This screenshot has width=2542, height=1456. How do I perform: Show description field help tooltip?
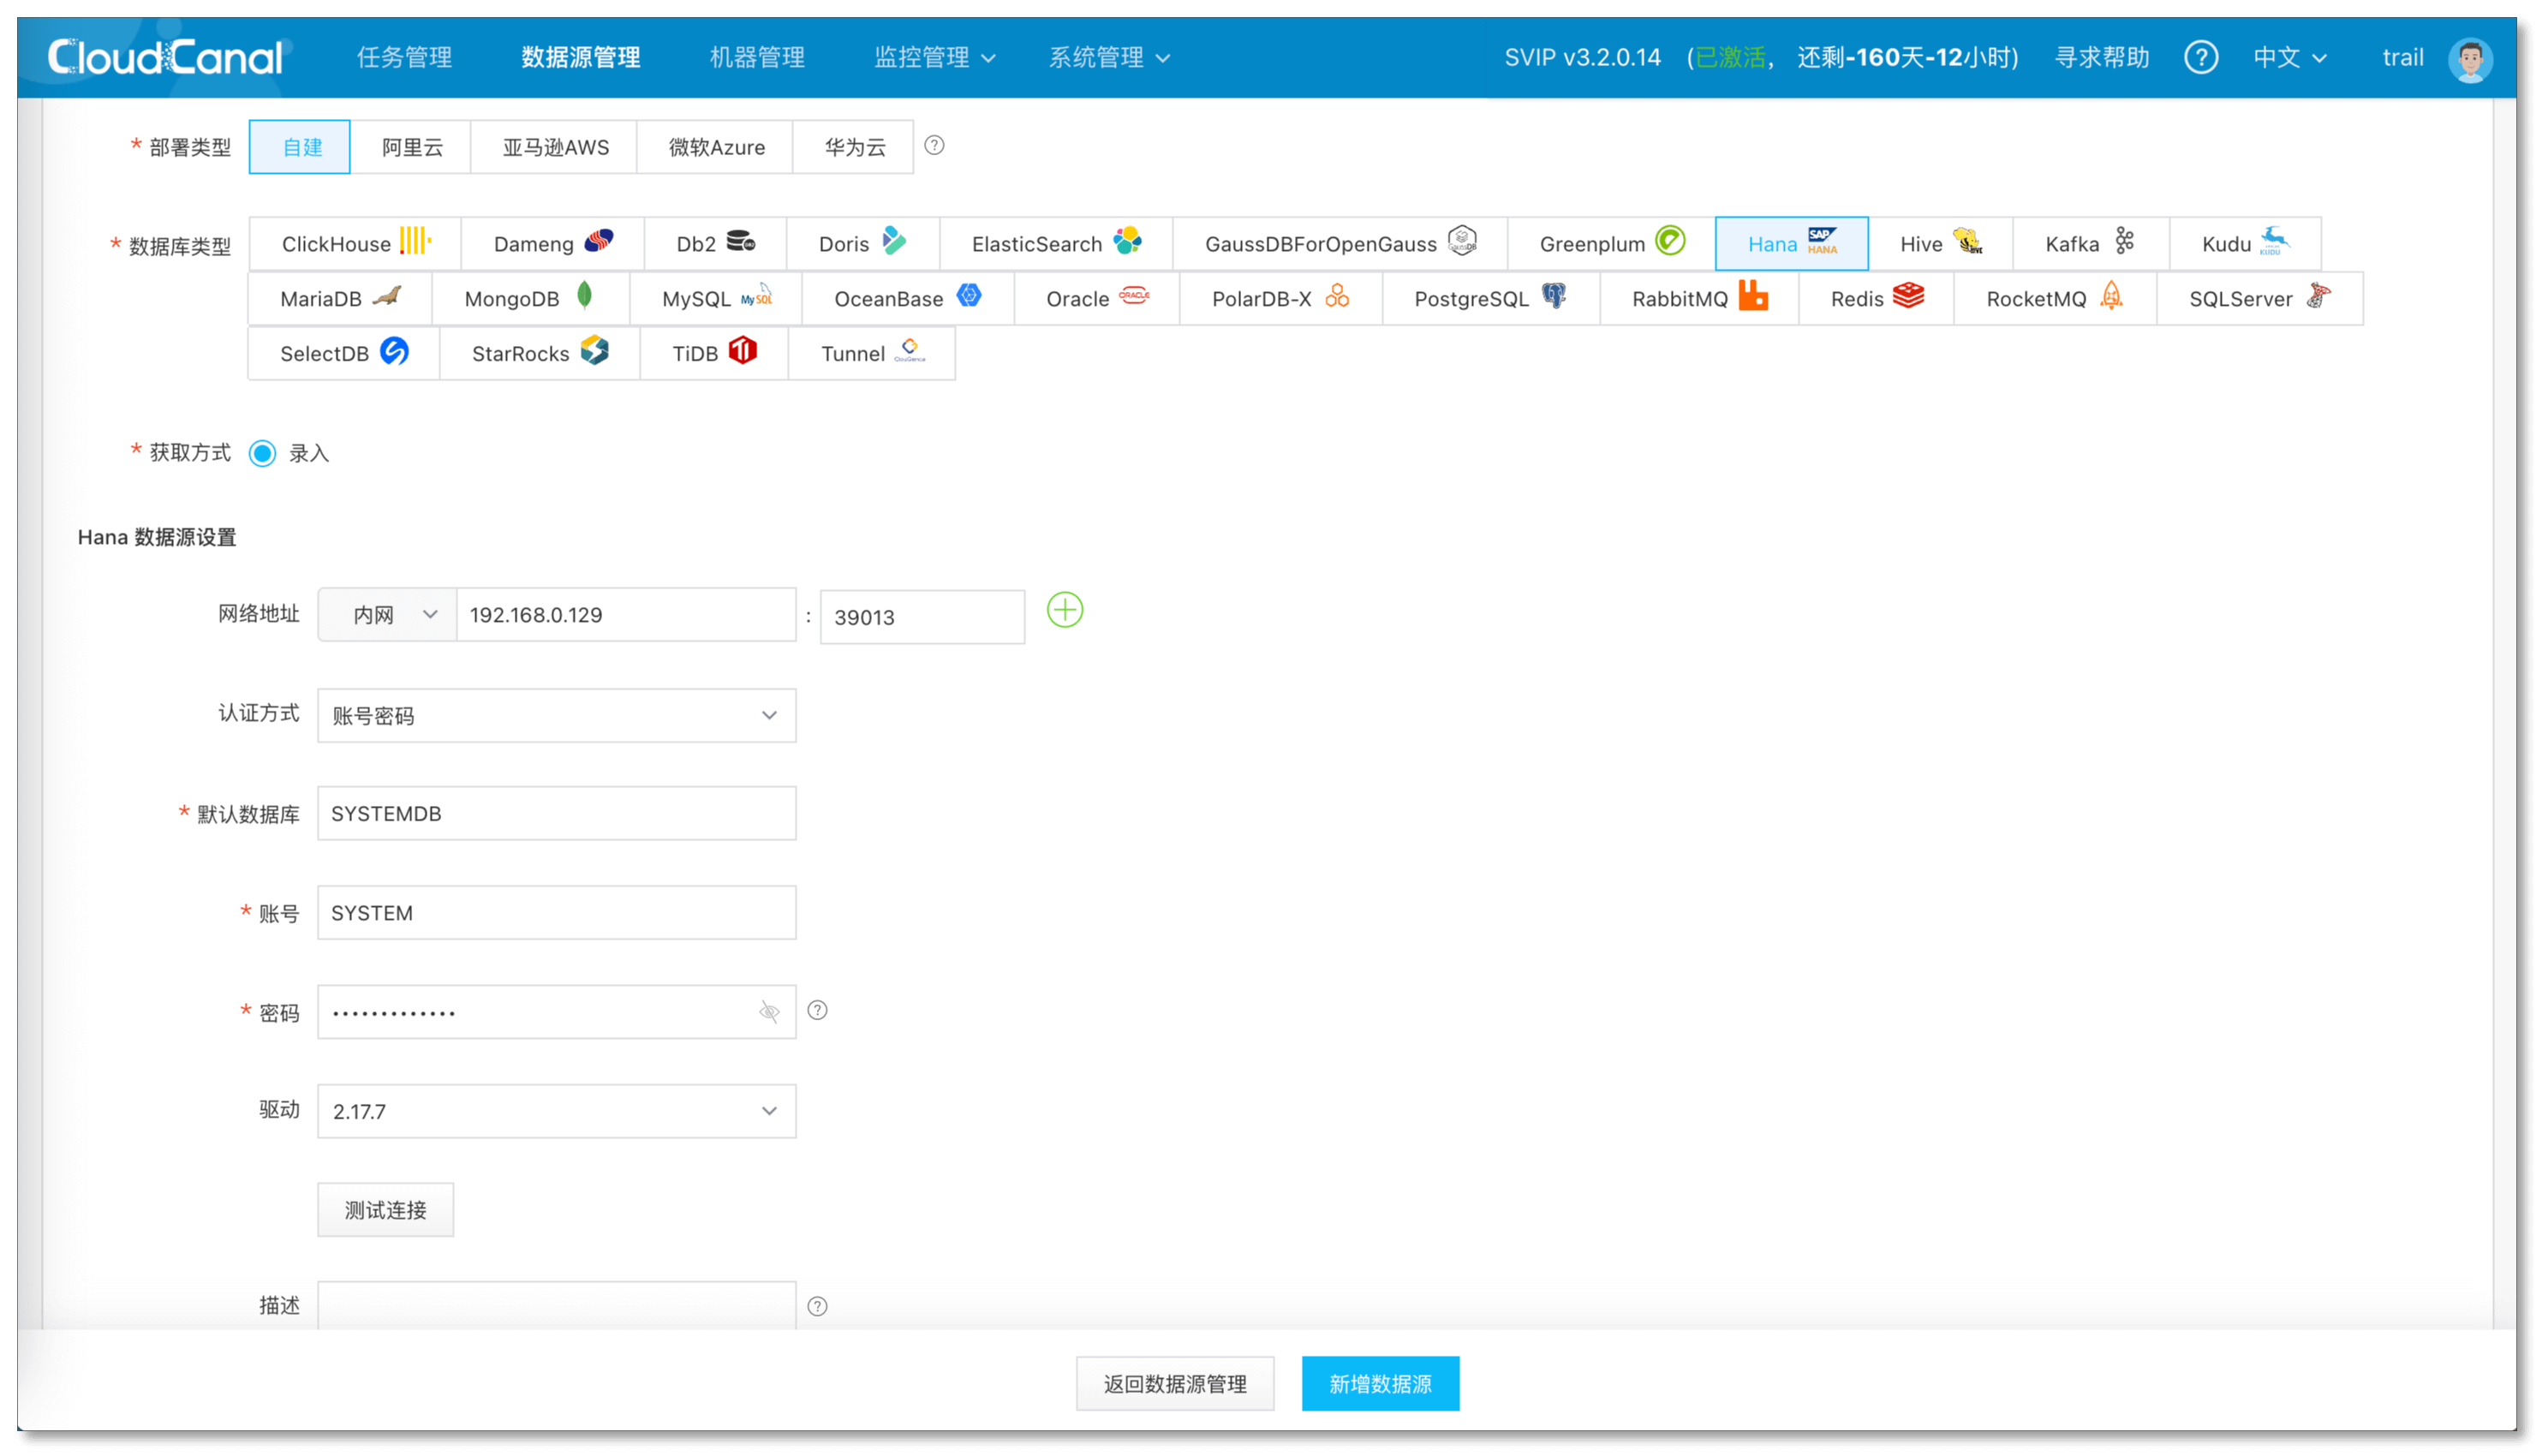(817, 1306)
